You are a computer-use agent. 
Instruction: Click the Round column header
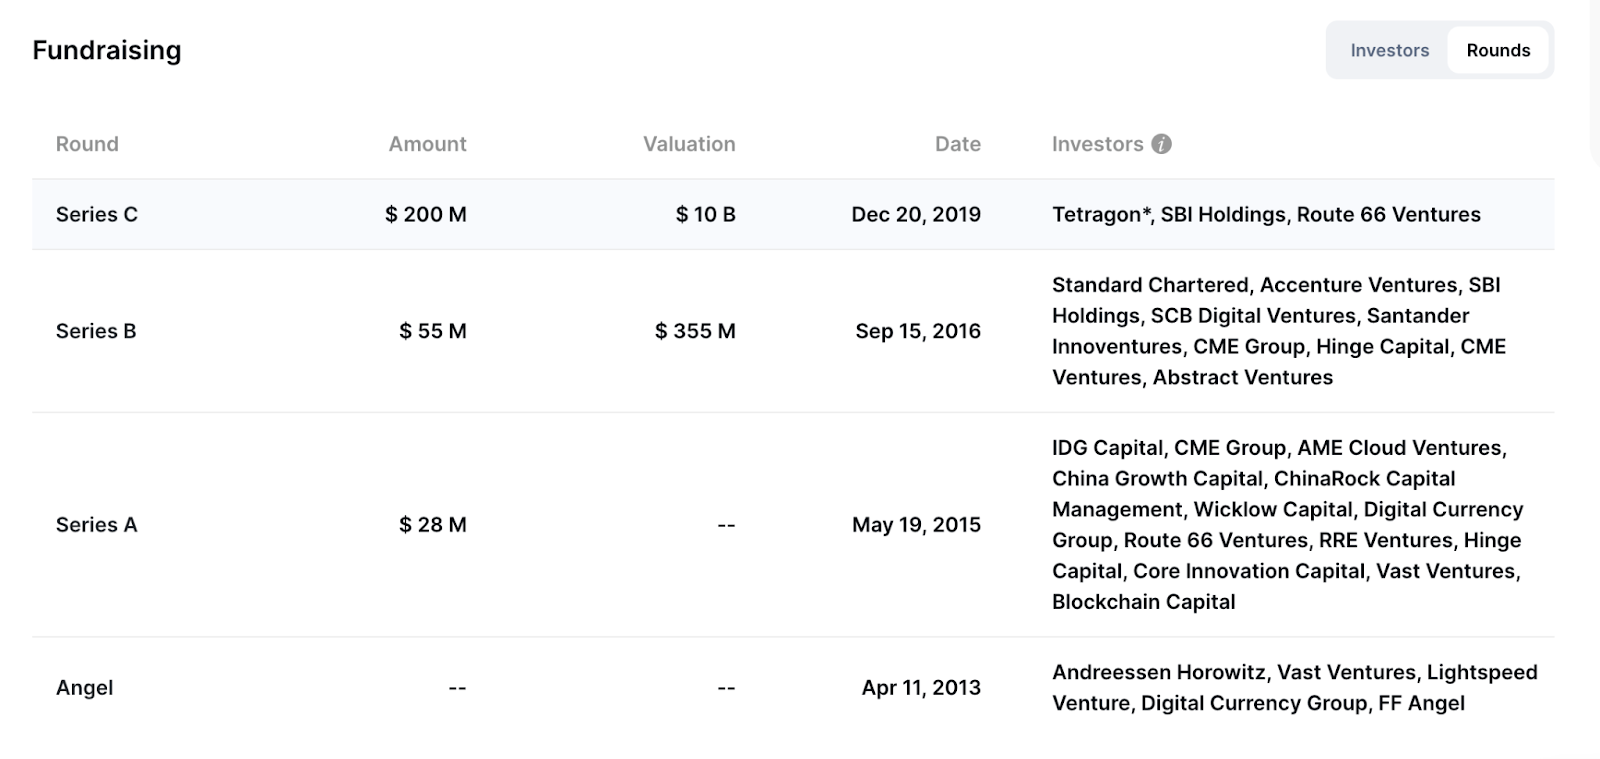pos(87,144)
